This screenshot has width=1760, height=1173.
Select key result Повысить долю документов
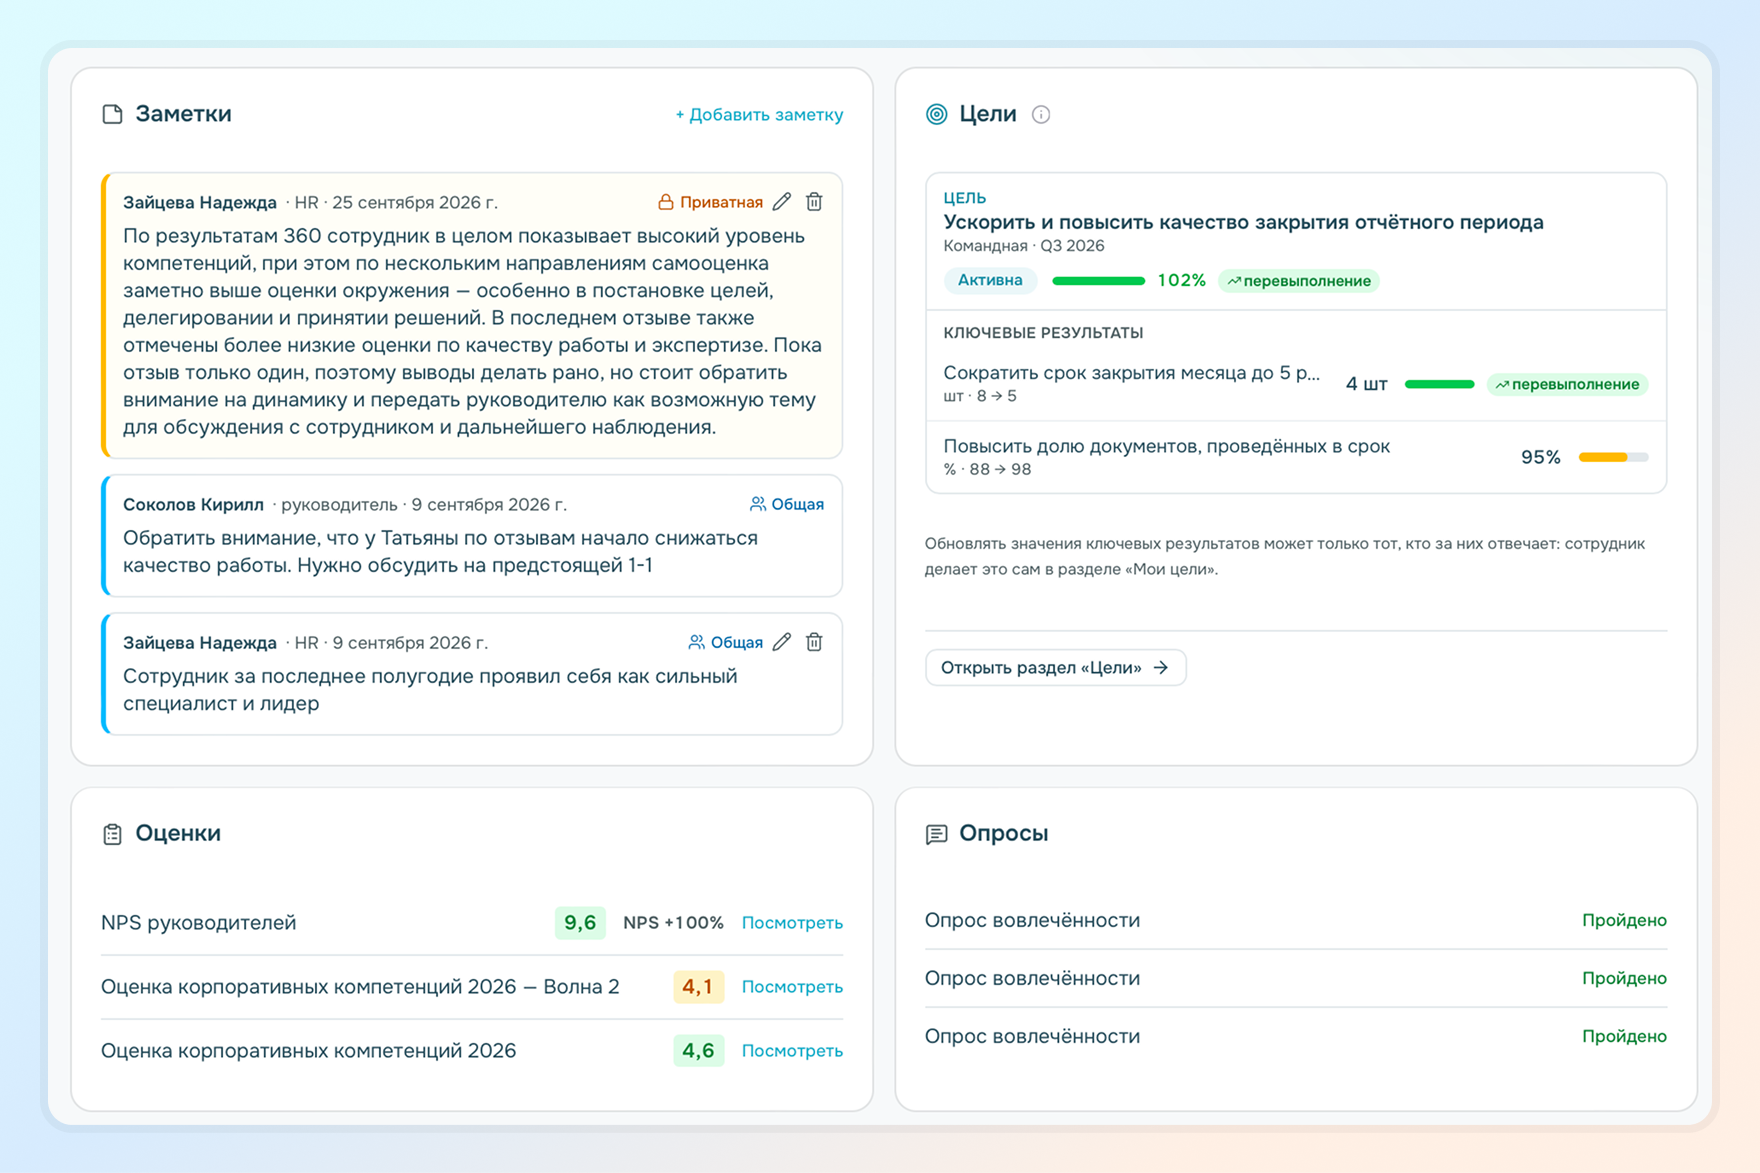point(1166,446)
